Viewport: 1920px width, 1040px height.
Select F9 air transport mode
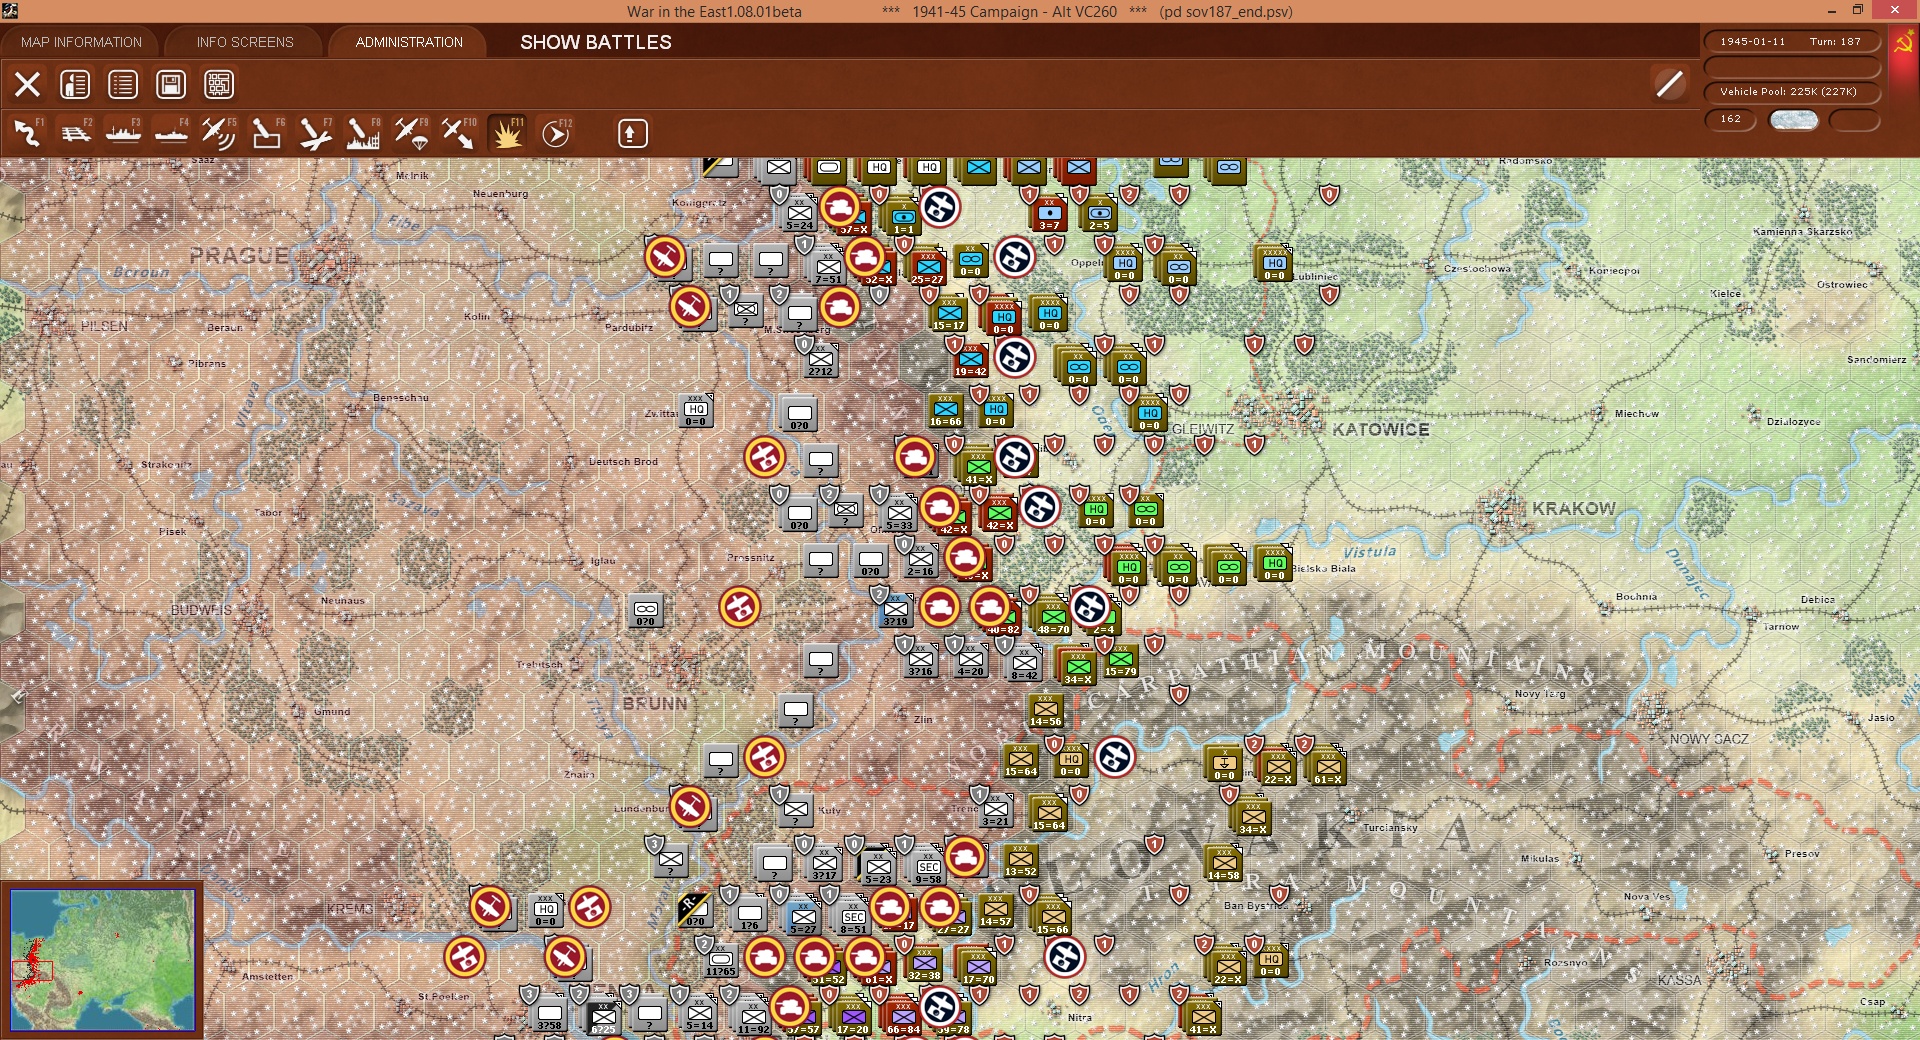click(x=411, y=133)
